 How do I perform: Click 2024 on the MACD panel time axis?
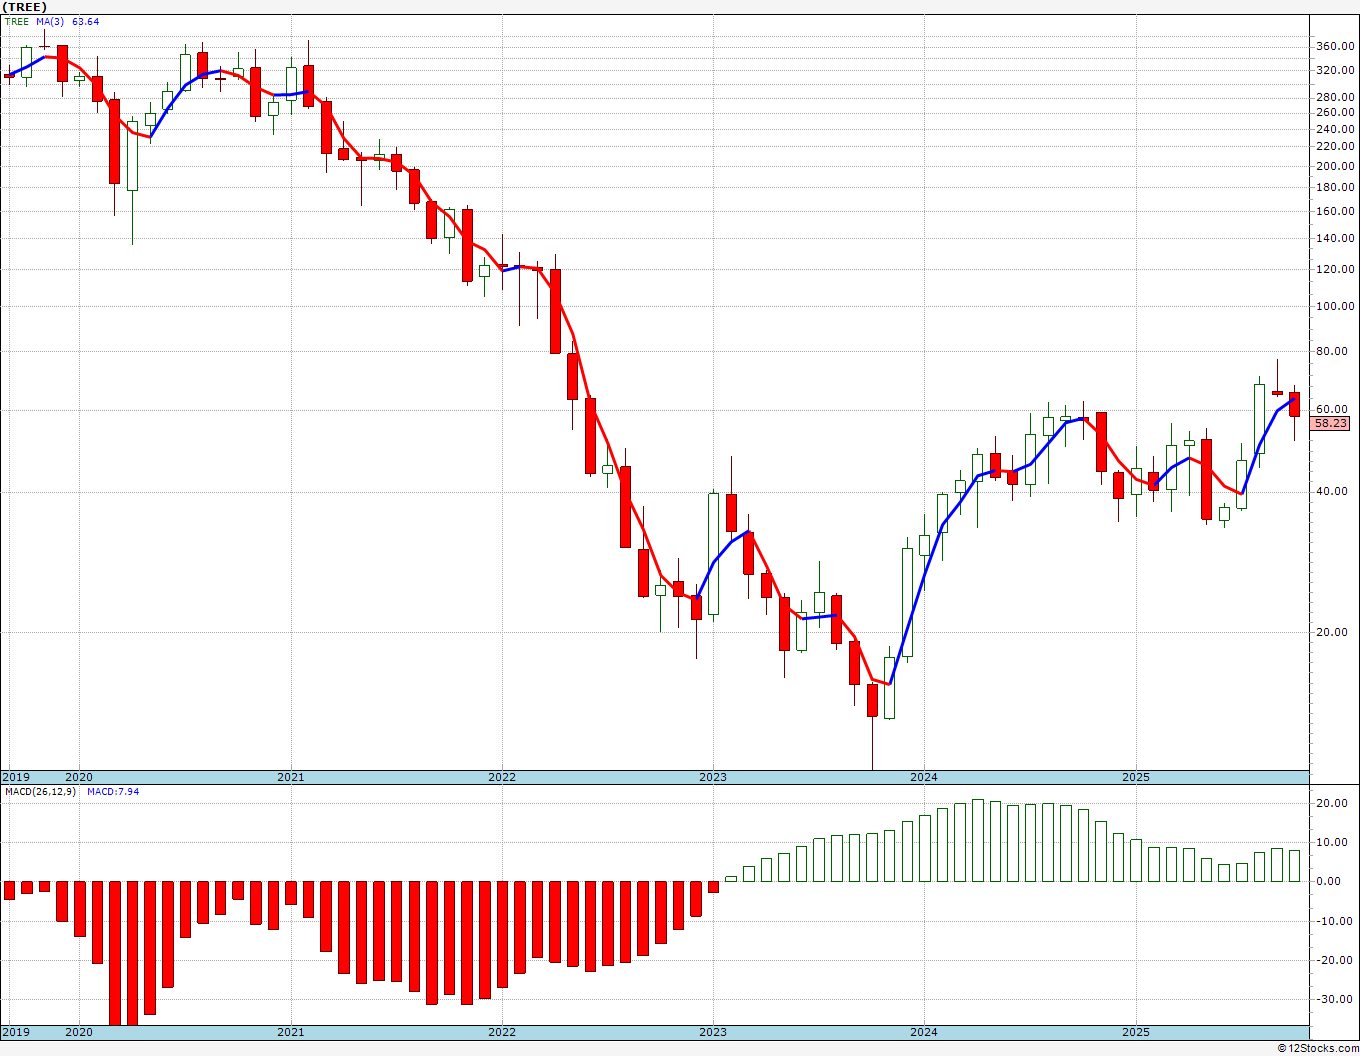tap(924, 1032)
